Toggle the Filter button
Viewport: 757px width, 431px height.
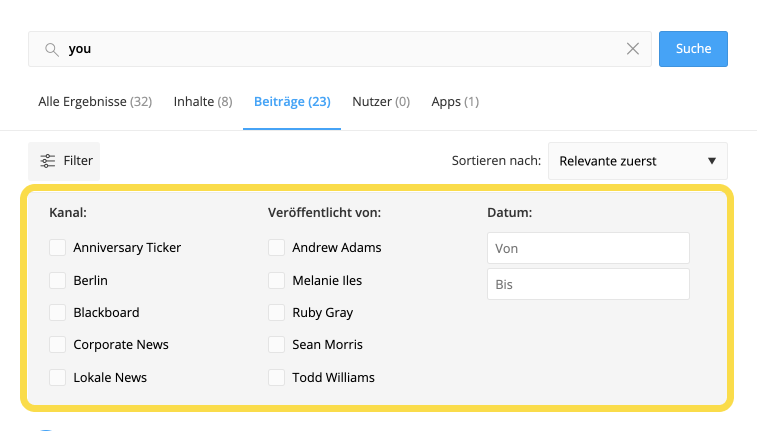pyautogui.click(x=64, y=161)
